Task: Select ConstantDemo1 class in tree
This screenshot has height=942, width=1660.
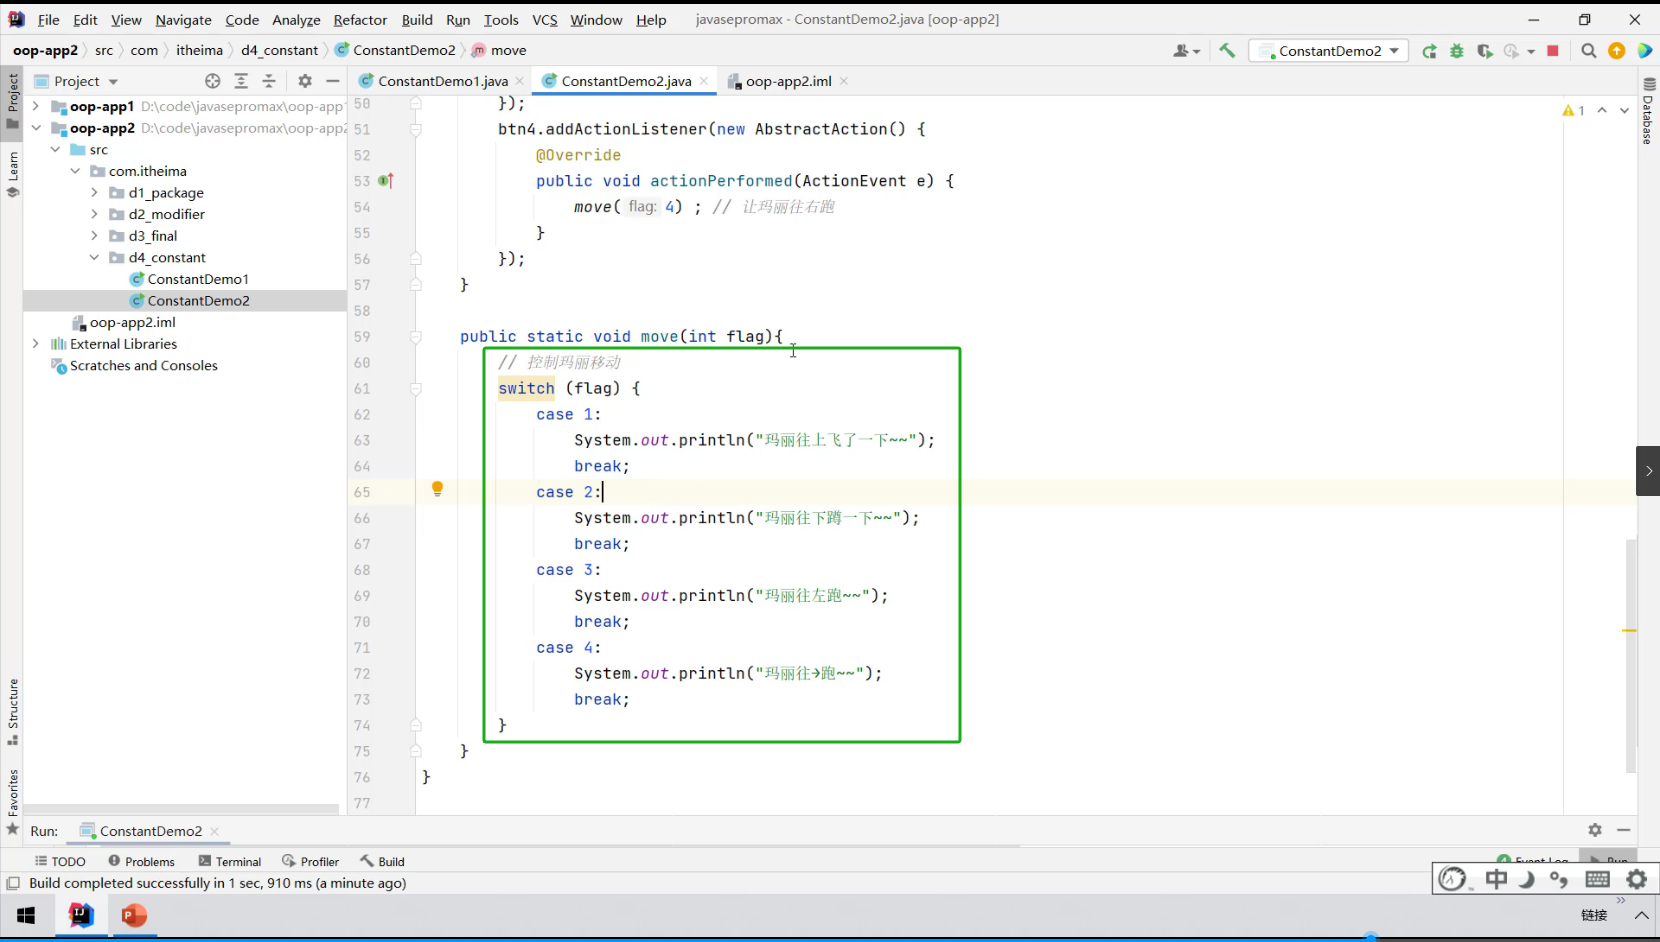Action: pos(198,279)
